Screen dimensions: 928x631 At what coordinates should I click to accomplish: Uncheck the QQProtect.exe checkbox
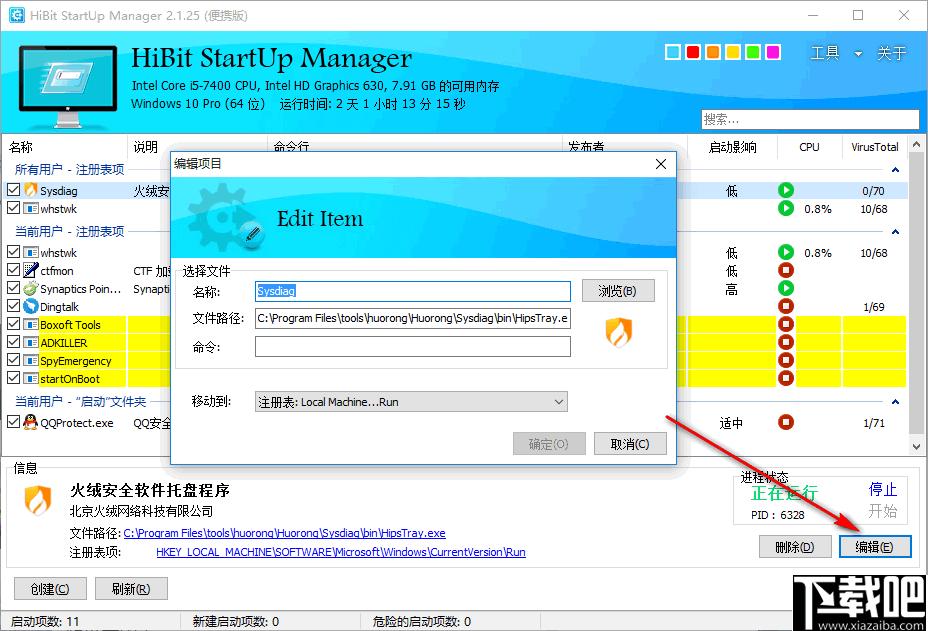coord(14,421)
